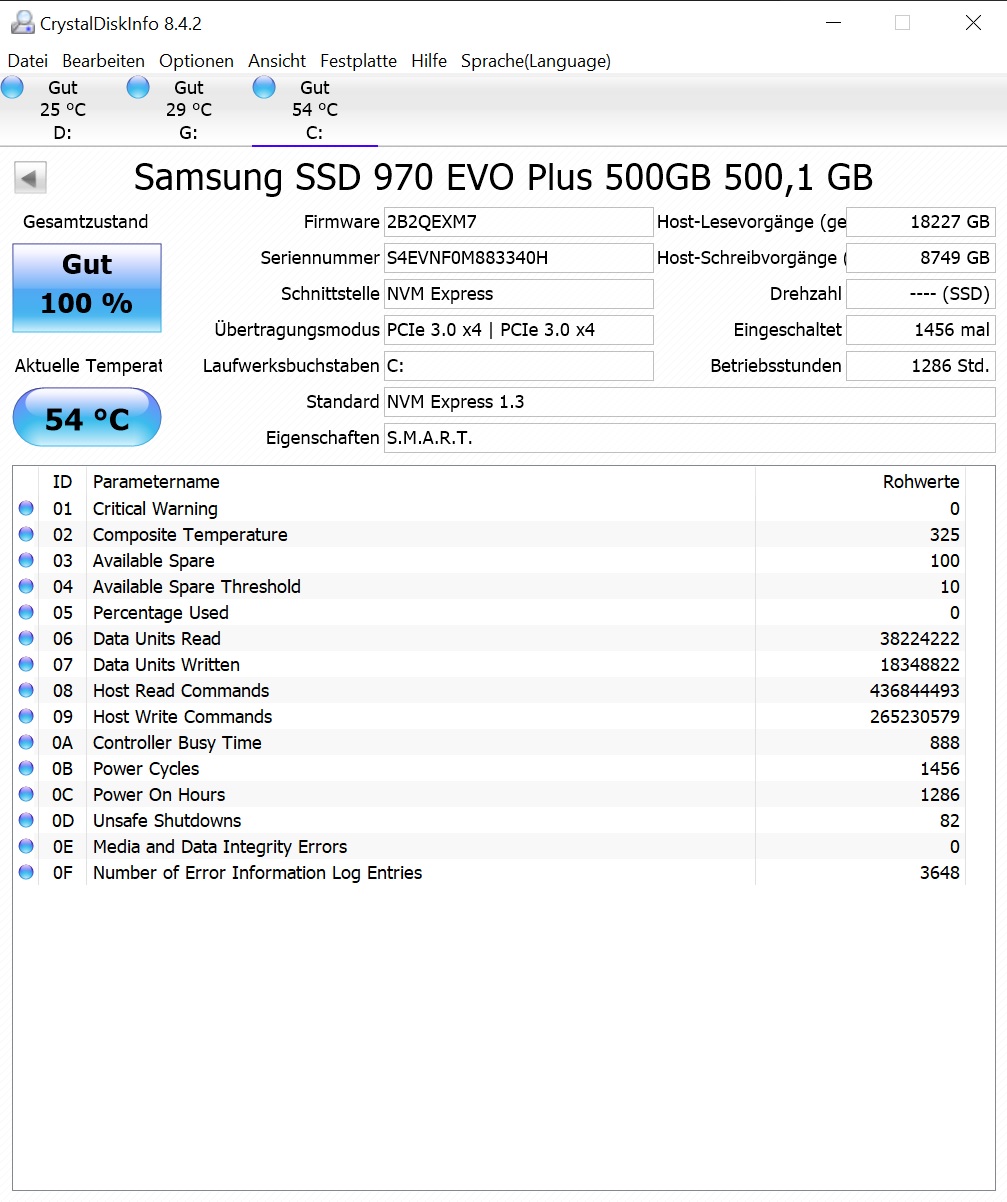Click status orb for Error Log Entries
Image resolution: width=1007 pixels, height=1202 pixels.
click(26, 873)
